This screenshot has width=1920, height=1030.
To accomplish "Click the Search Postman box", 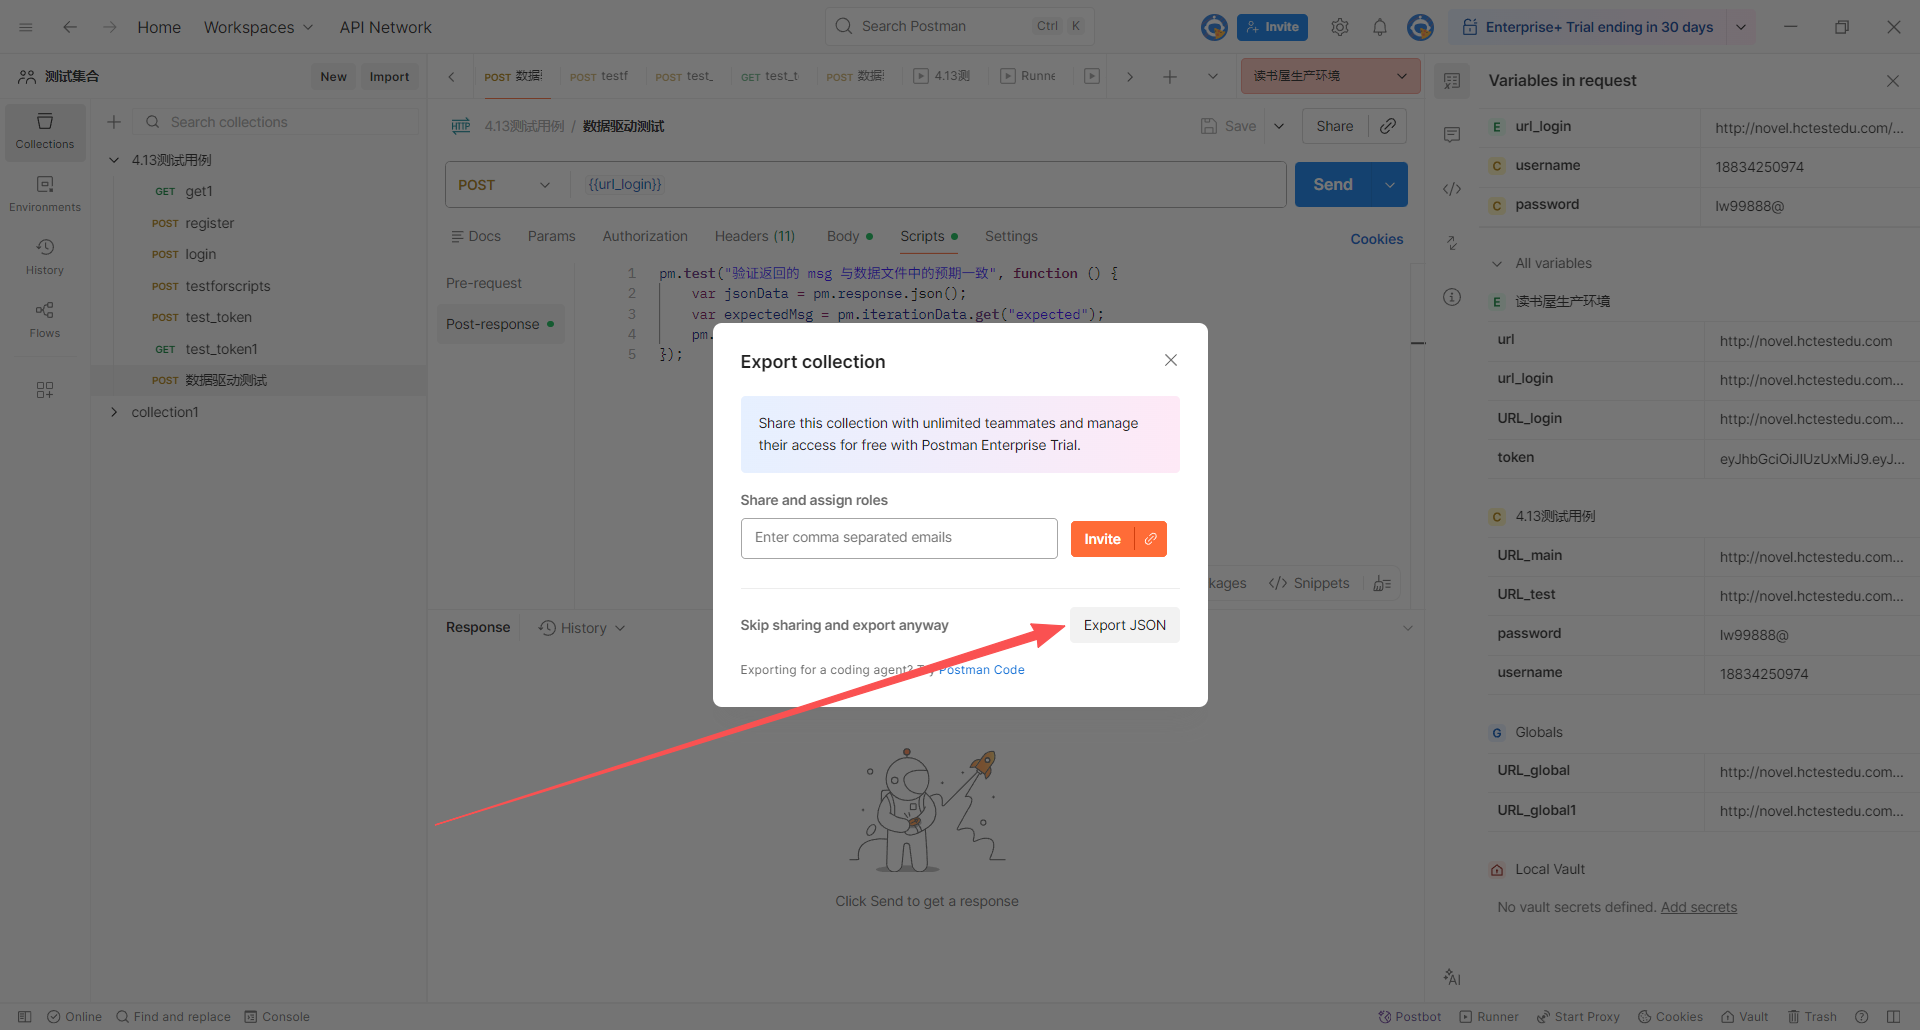I will tap(959, 26).
